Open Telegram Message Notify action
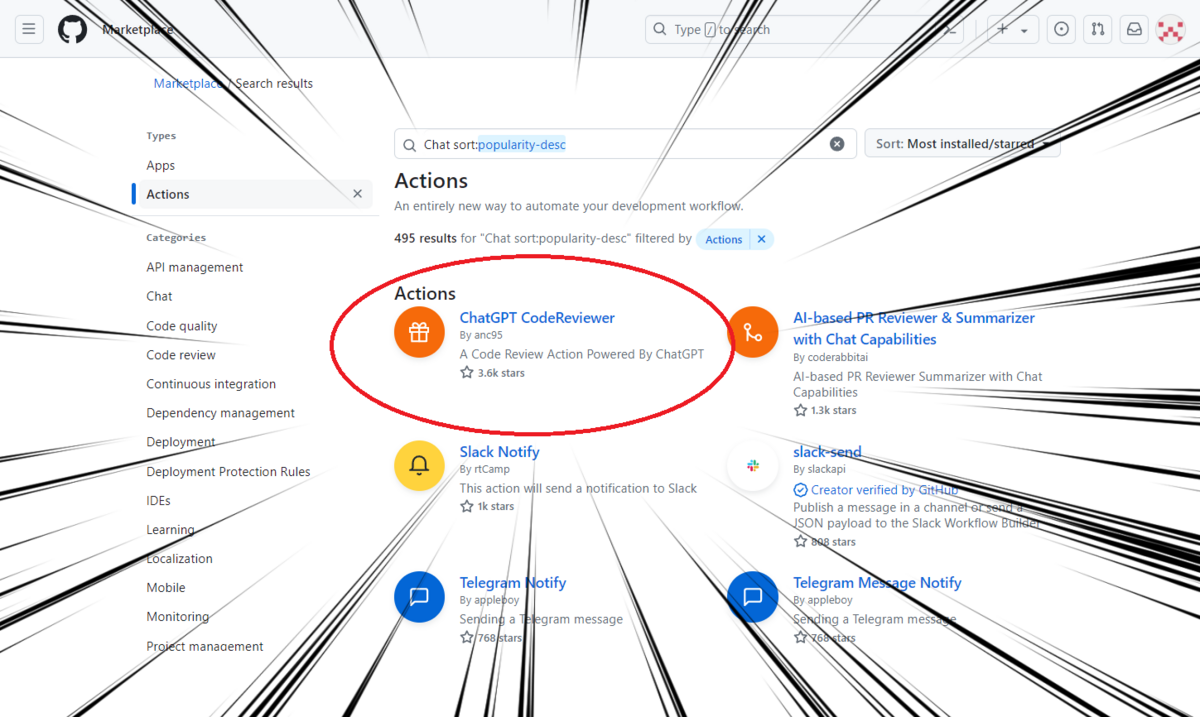1200x717 pixels. (x=877, y=583)
